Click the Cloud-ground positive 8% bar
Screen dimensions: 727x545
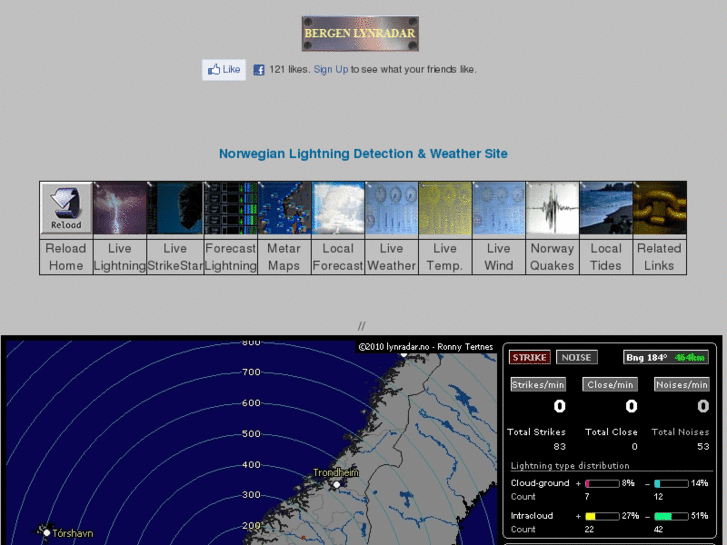[x=602, y=484]
